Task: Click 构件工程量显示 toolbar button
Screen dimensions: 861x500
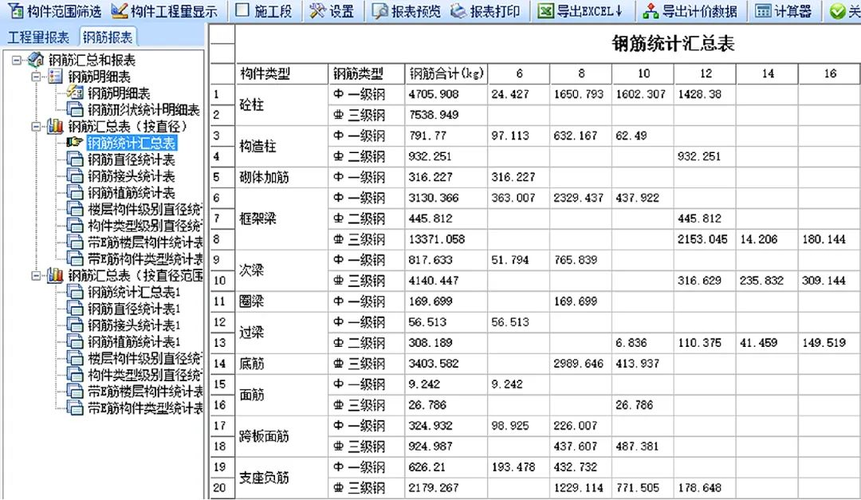Action: [x=164, y=10]
